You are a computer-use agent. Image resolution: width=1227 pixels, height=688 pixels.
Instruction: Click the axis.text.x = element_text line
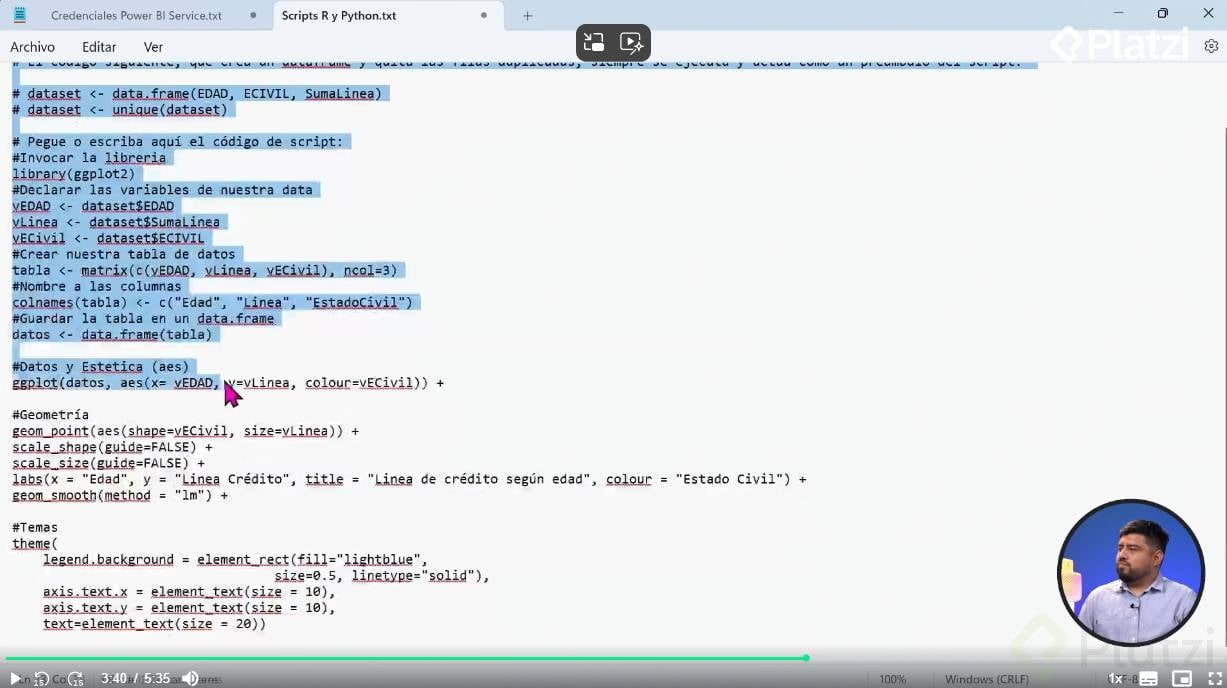click(x=189, y=591)
